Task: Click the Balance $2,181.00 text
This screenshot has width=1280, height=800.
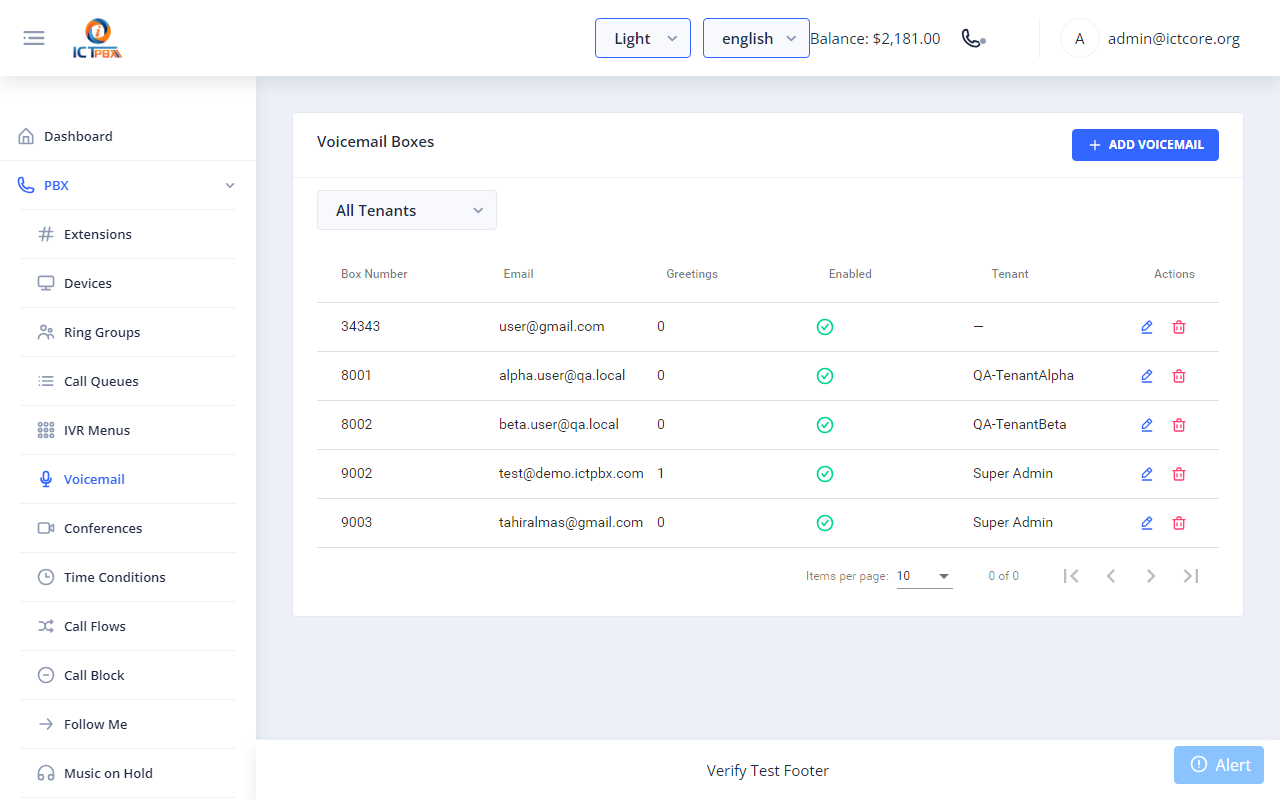Action: [x=875, y=39]
